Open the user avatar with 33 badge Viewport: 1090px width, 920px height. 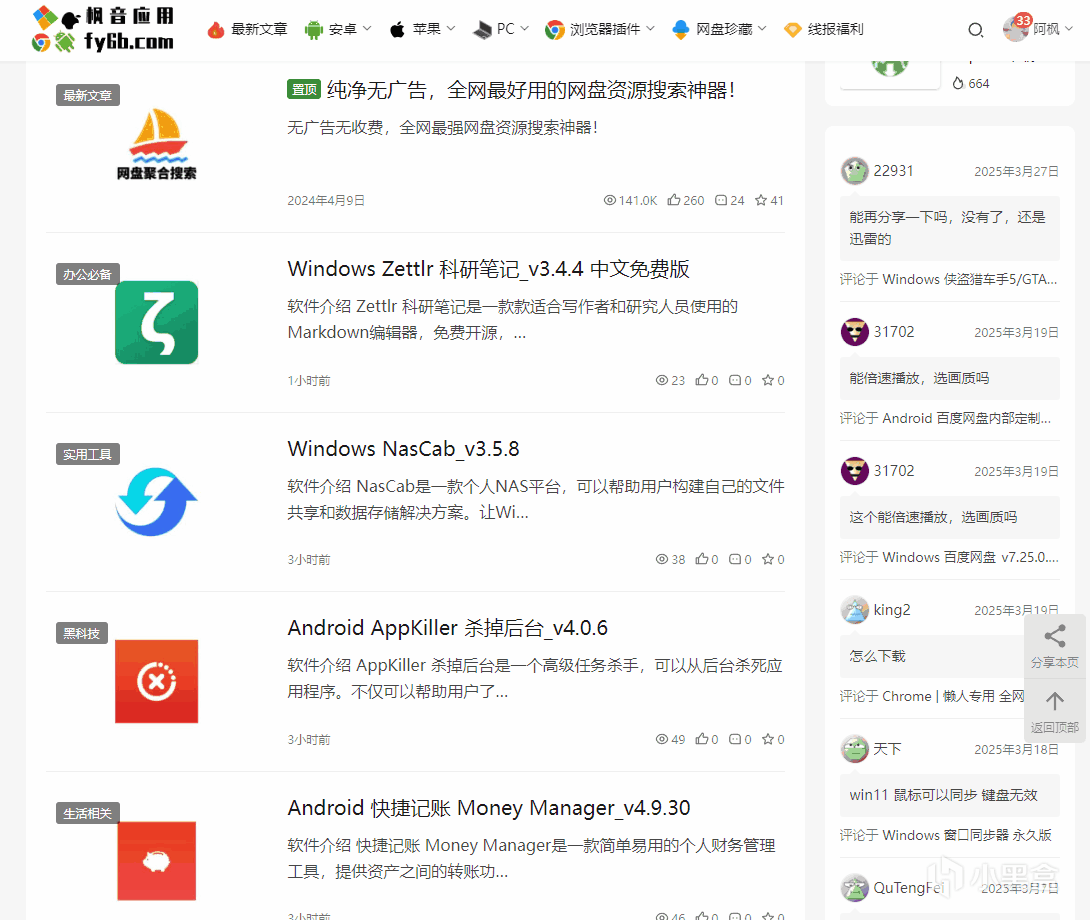point(1016,29)
